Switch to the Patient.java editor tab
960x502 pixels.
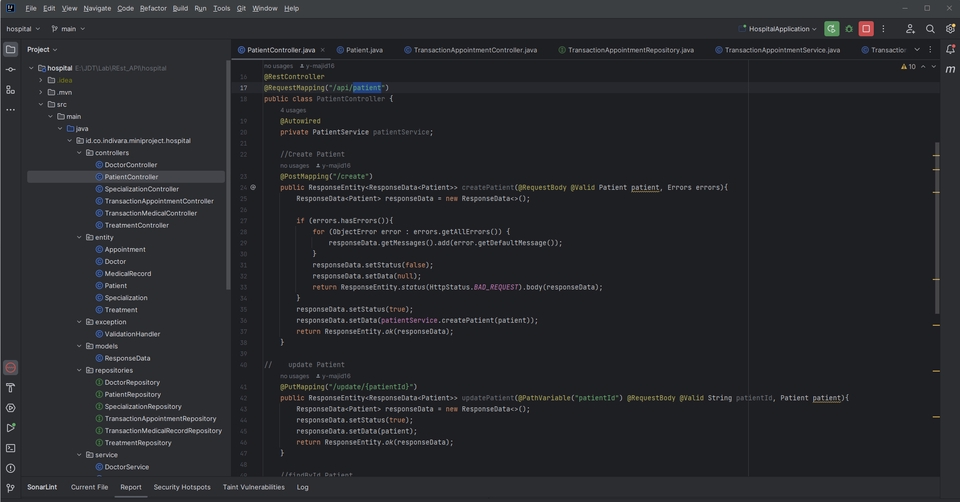pyautogui.click(x=363, y=49)
